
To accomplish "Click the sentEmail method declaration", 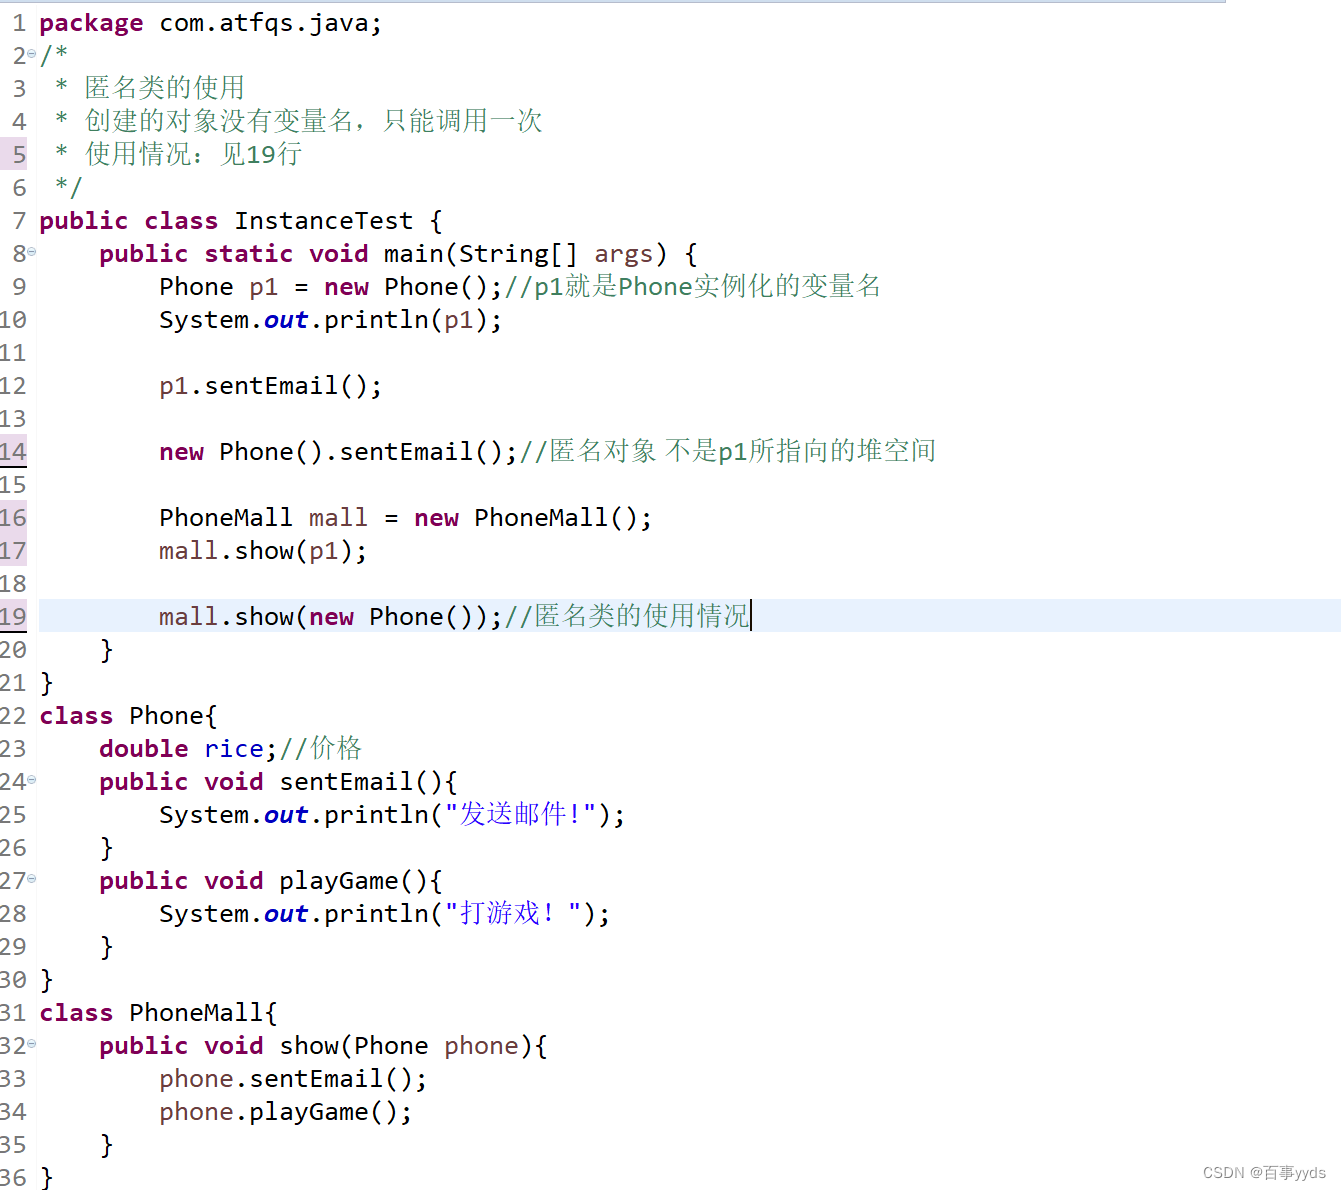I will (x=338, y=781).
